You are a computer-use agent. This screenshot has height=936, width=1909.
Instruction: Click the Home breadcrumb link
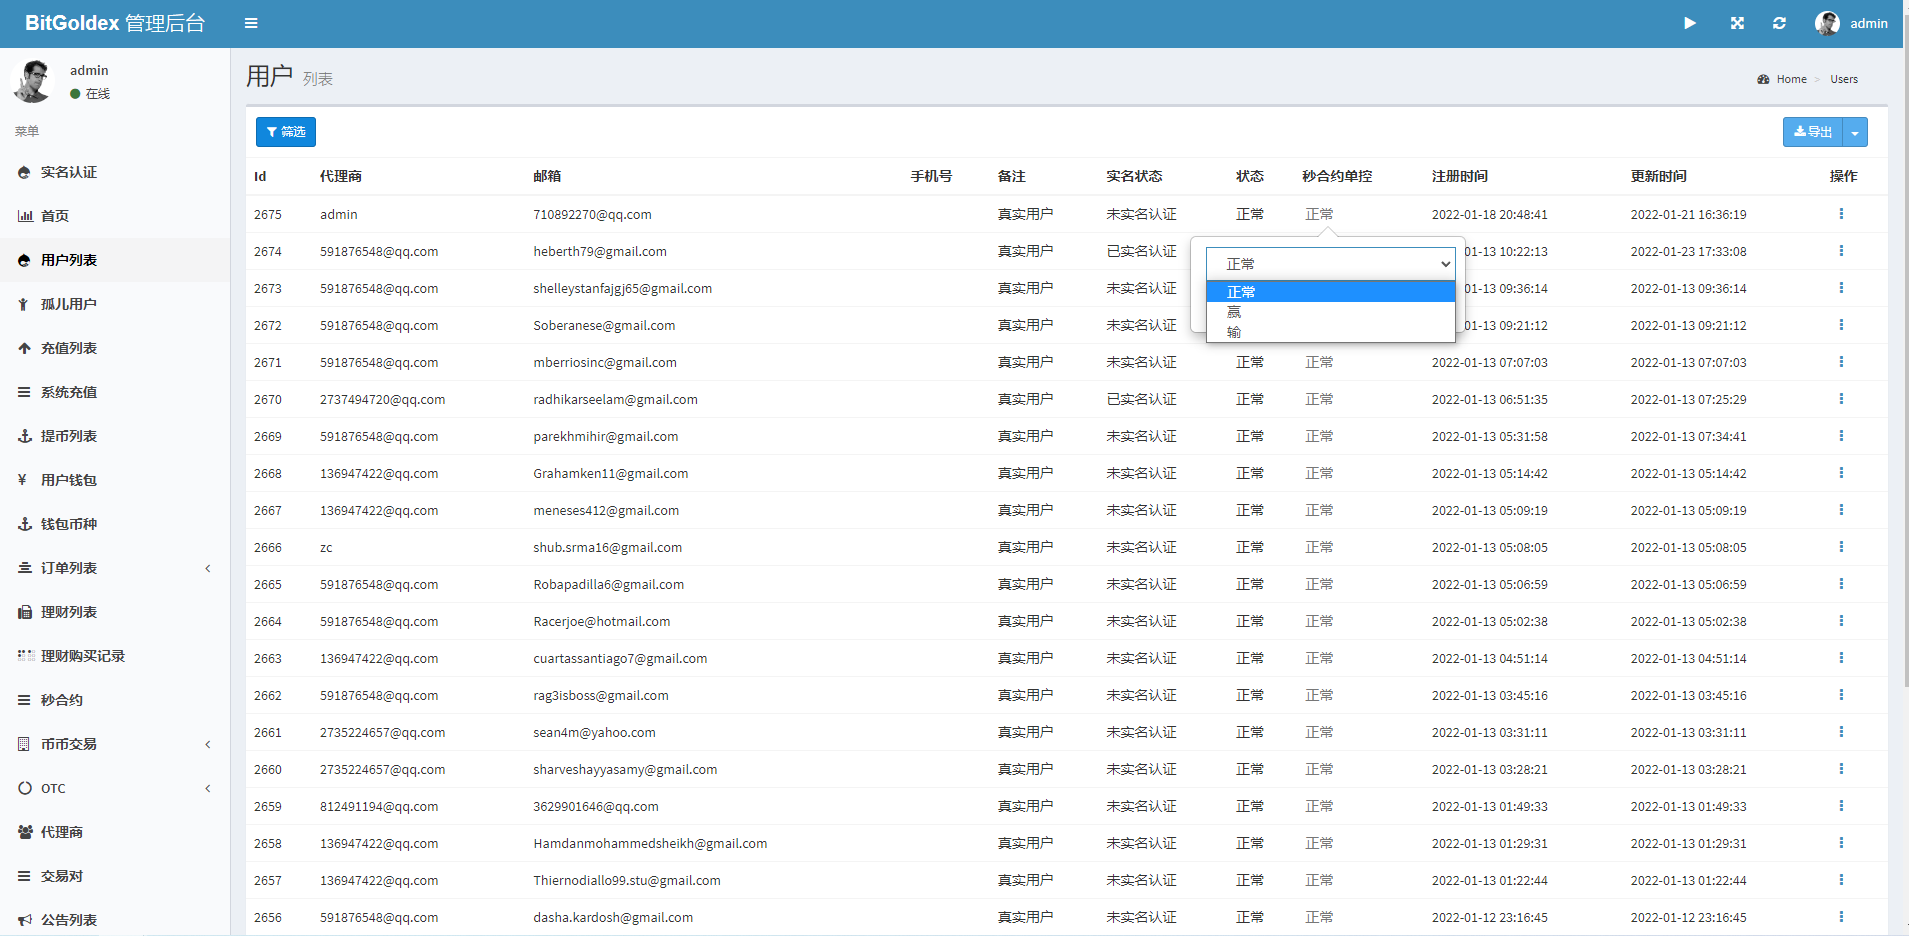pos(1791,79)
